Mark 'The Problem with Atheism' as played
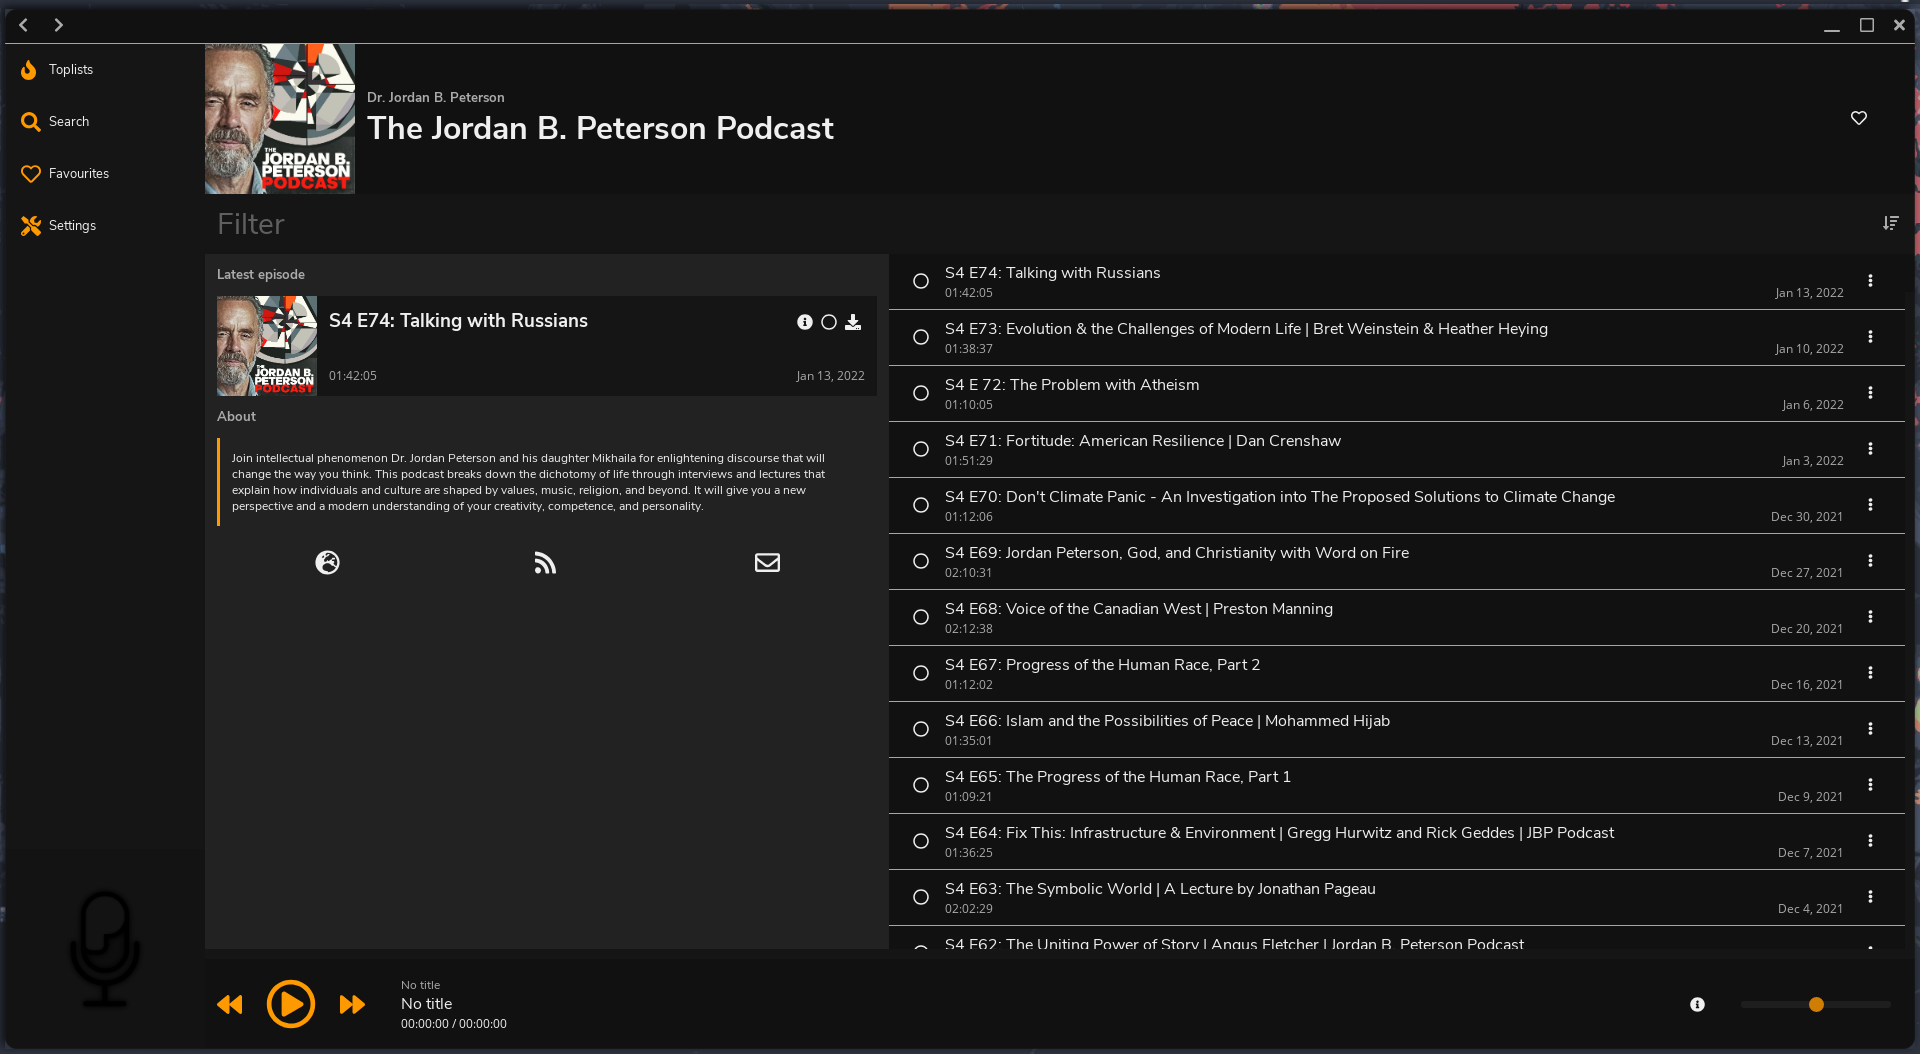1920x1054 pixels. [921, 394]
